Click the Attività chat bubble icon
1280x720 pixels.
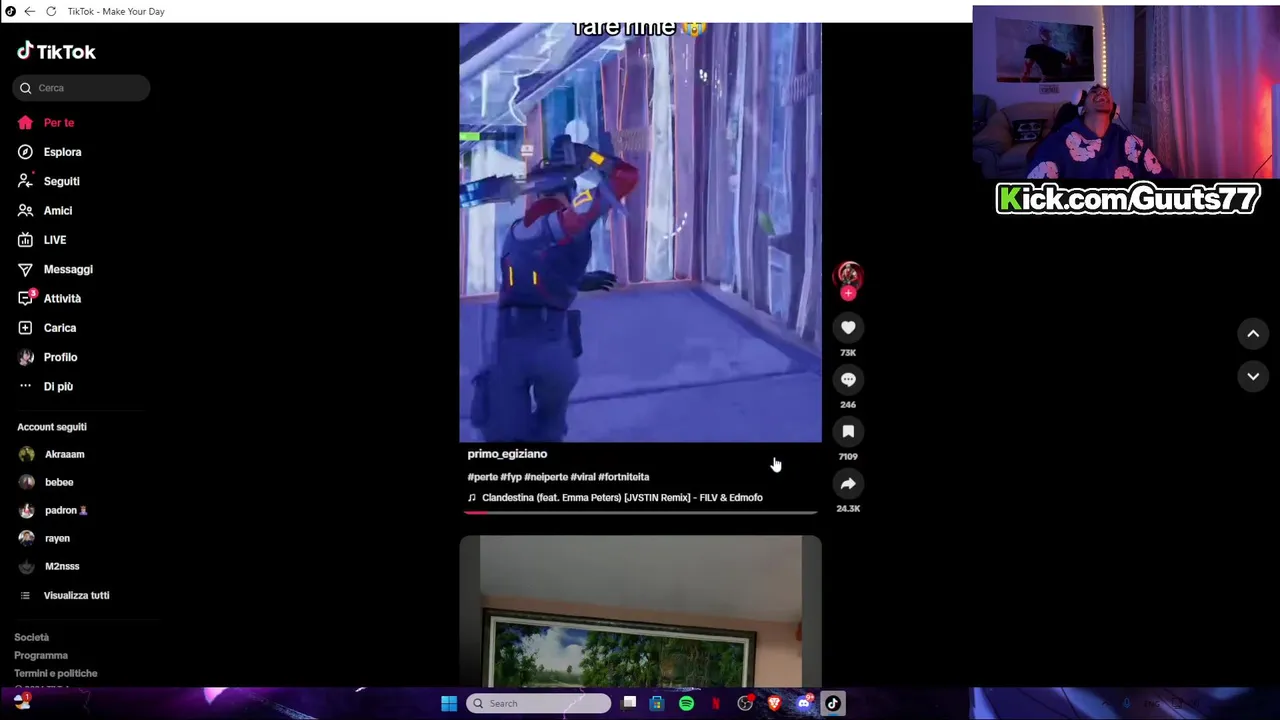[25, 298]
